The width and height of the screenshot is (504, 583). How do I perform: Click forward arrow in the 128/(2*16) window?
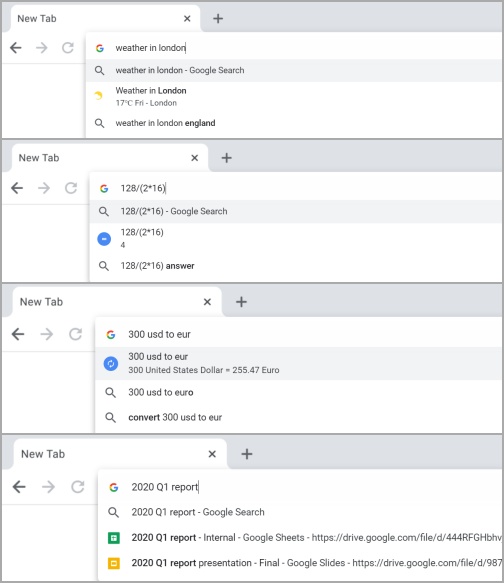click(44, 188)
